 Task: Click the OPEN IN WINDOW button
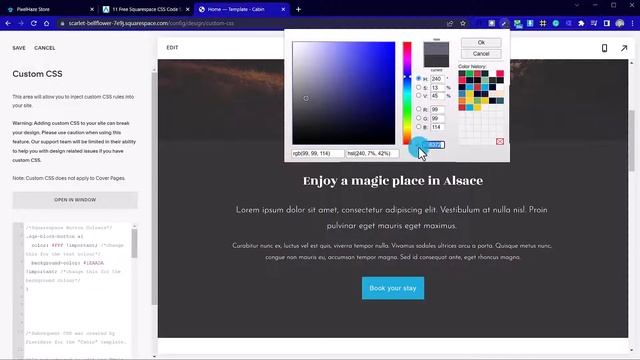pyautogui.click(x=75, y=200)
